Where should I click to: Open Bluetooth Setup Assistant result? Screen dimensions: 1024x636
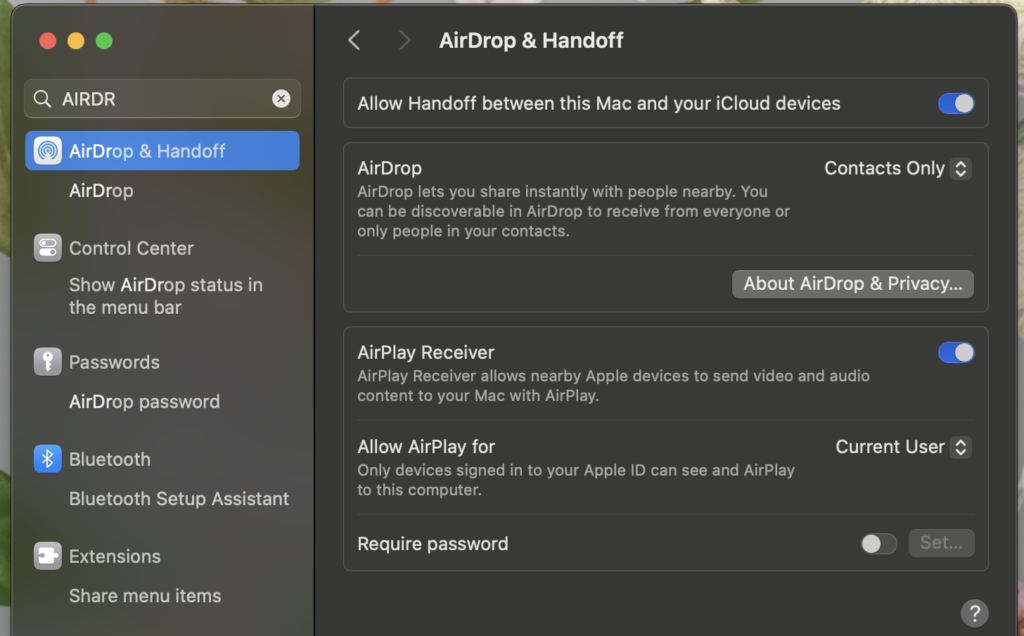click(178, 499)
